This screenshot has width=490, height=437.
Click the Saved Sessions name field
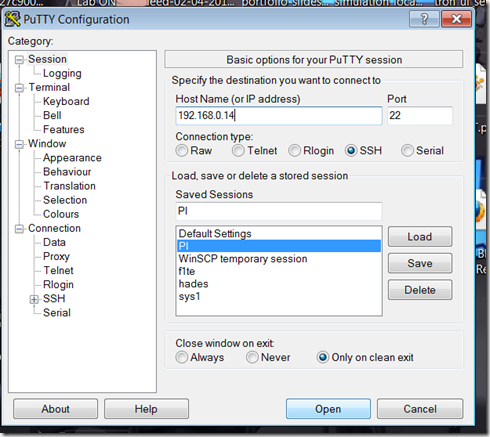279,211
